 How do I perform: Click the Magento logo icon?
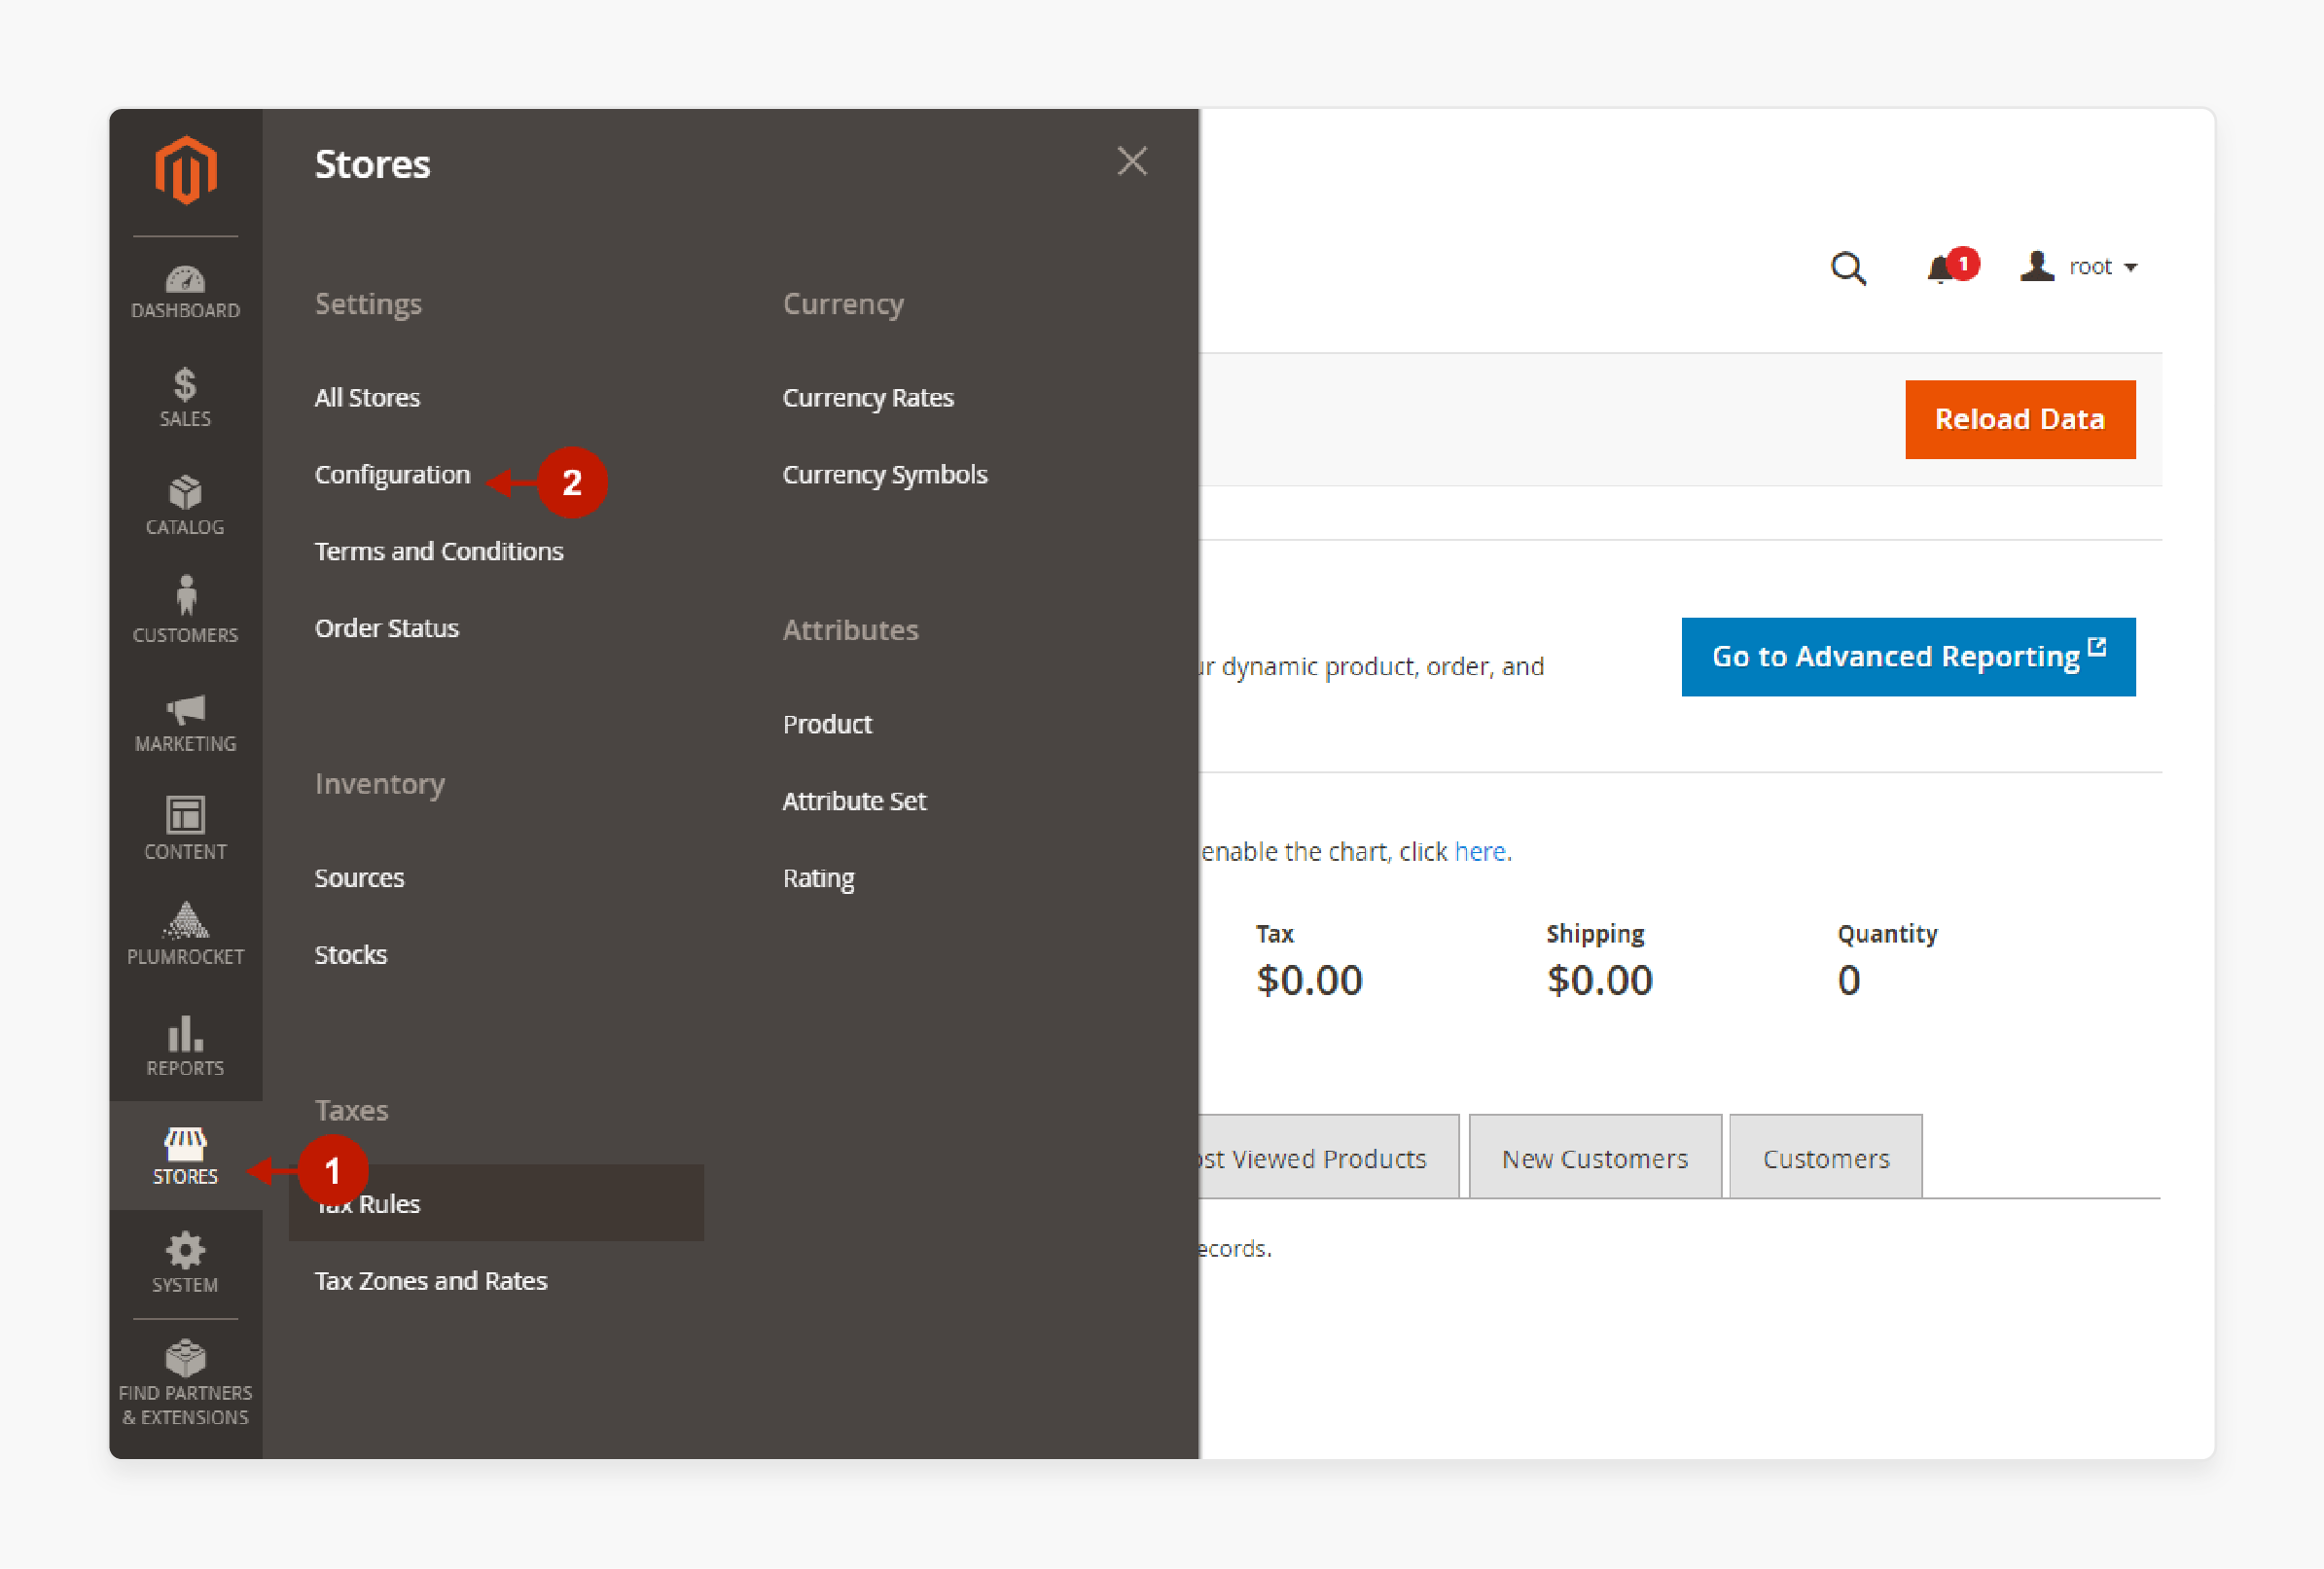[186, 173]
